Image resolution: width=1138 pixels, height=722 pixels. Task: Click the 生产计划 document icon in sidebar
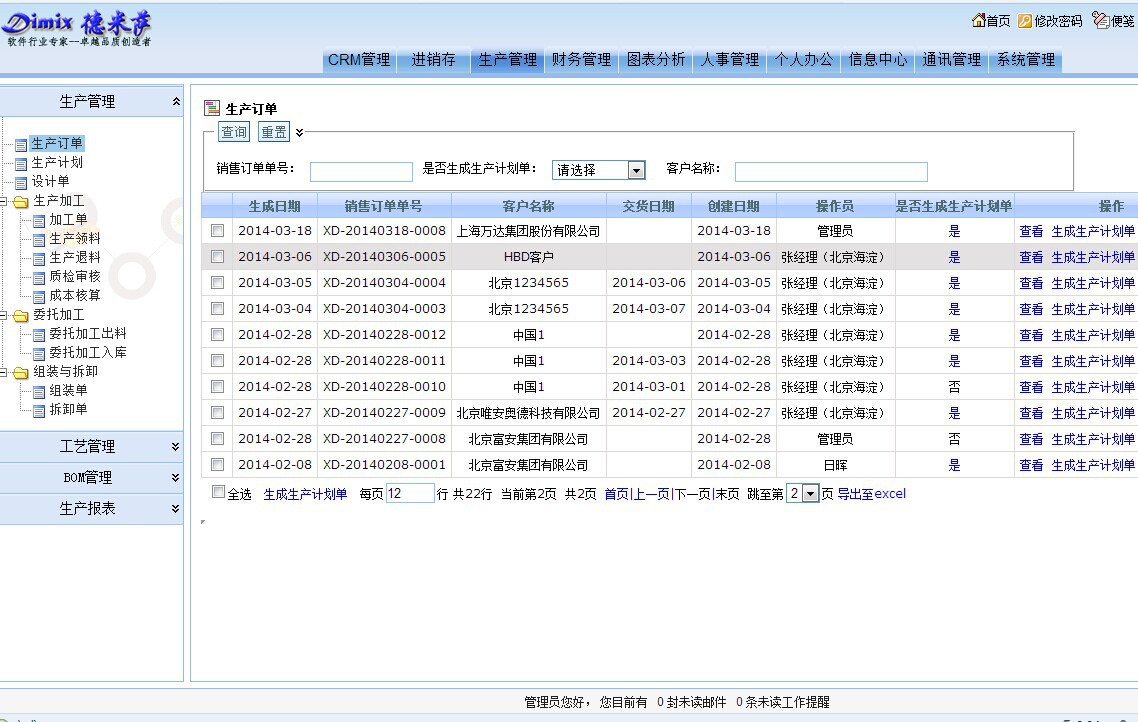(21, 163)
